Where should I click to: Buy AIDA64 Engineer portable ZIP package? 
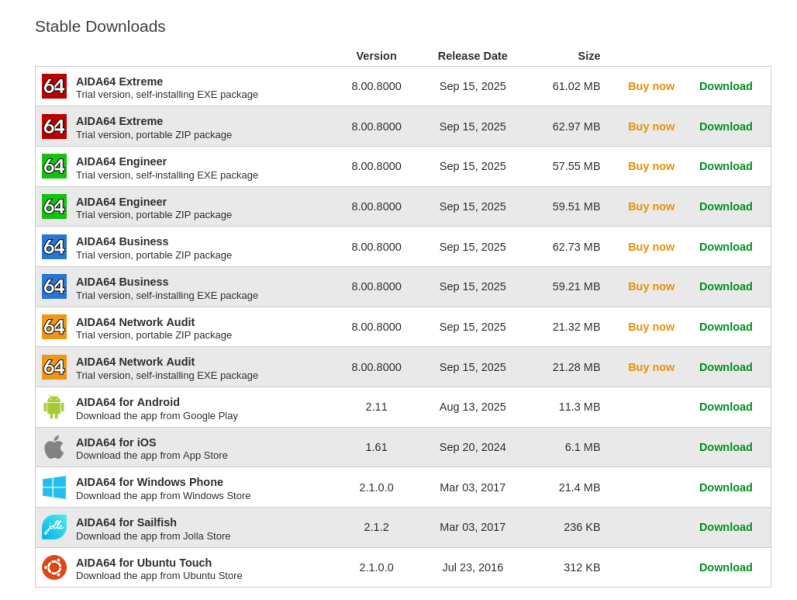click(651, 206)
